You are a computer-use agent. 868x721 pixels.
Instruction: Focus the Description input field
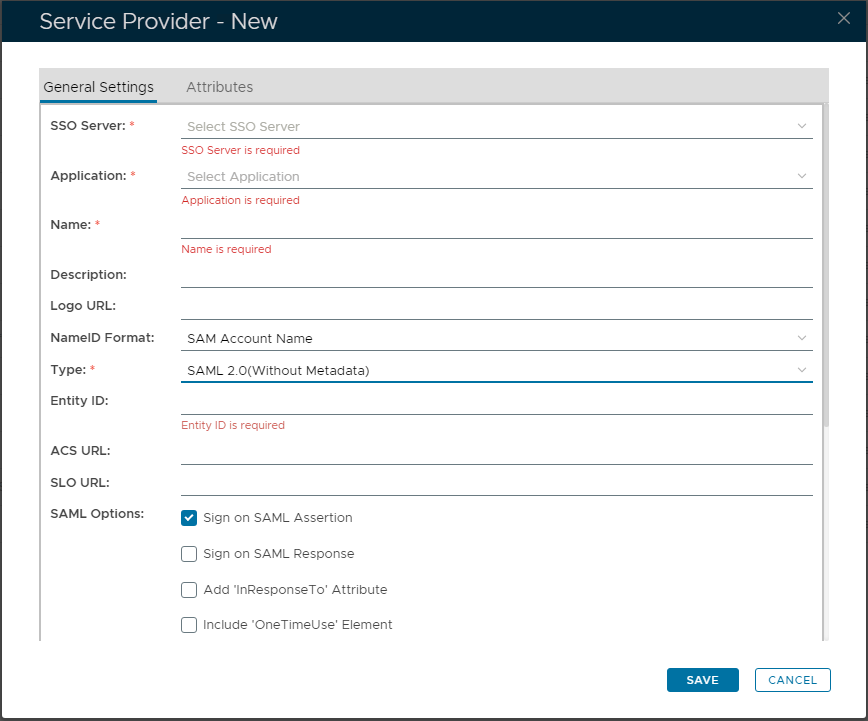(496, 275)
